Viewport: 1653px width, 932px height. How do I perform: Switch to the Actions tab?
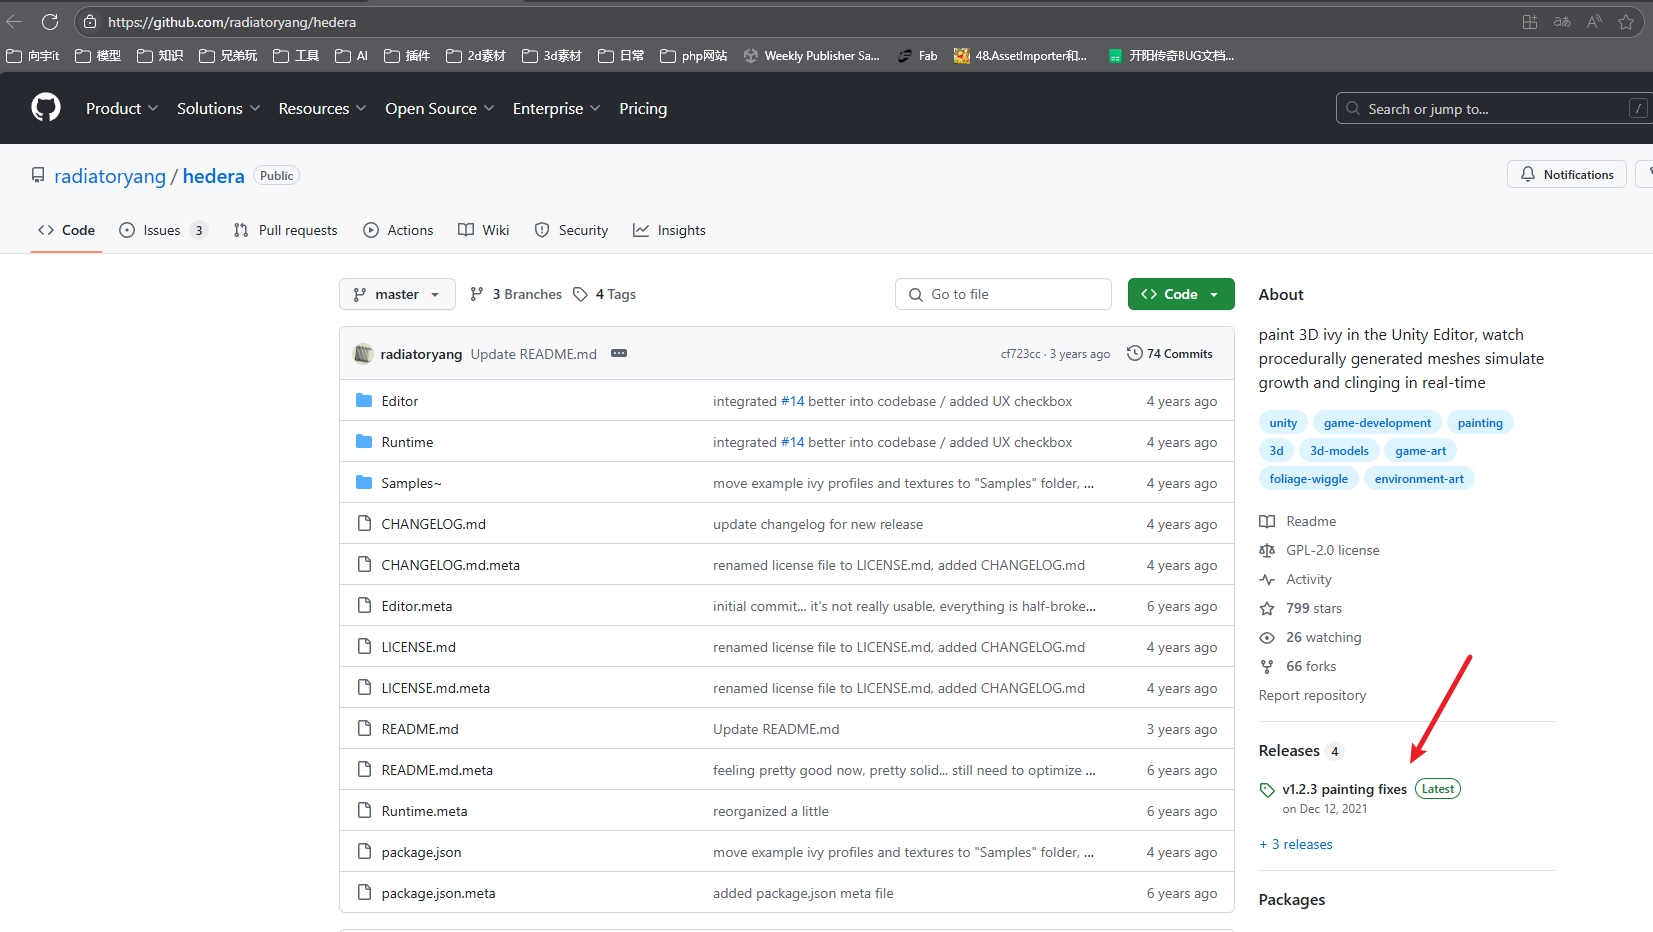[398, 230]
